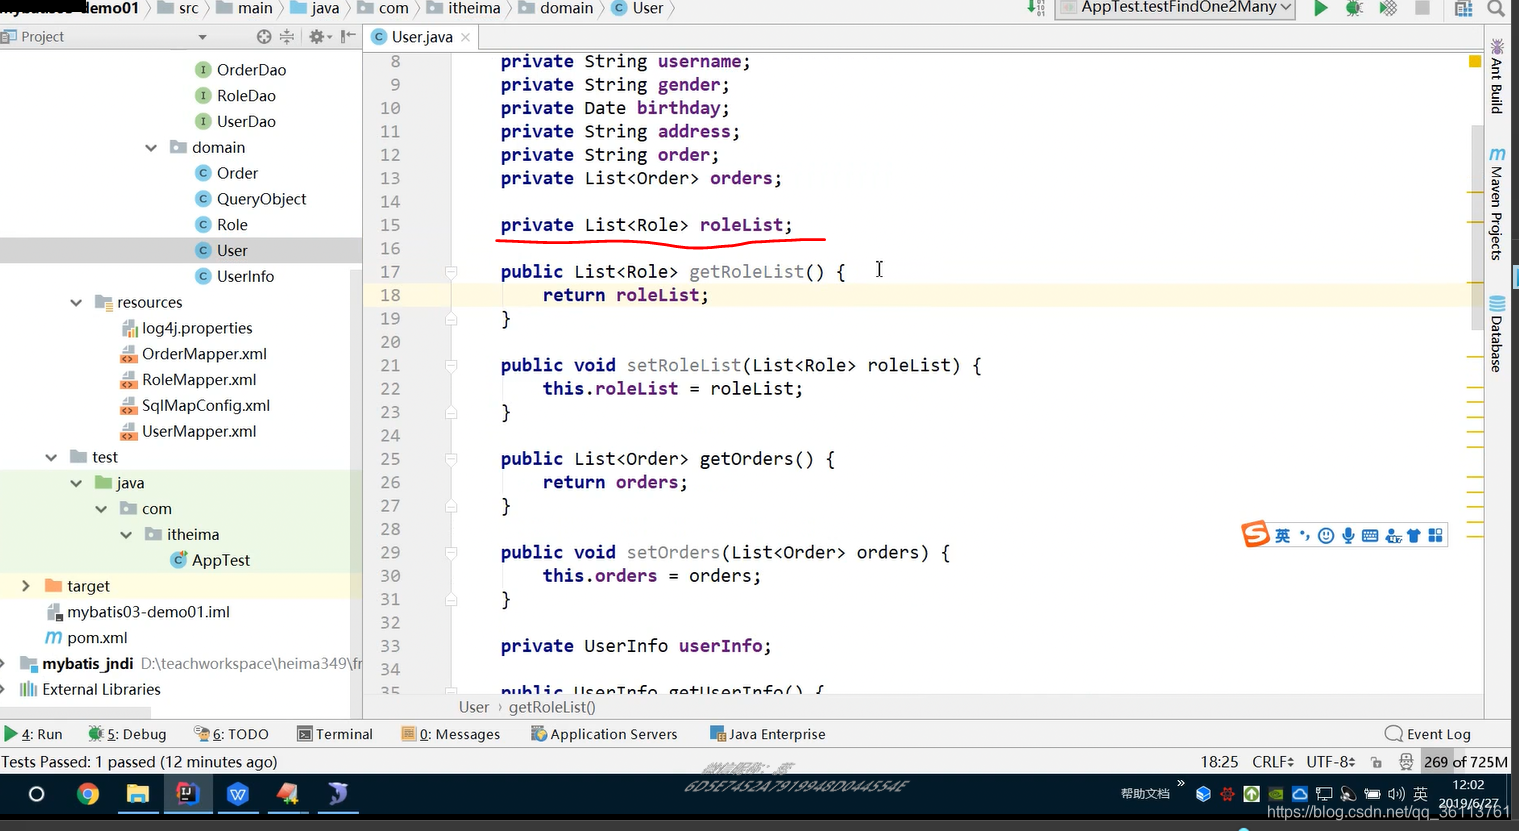Collapse the java folder under test
The width and height of the screenshot is (1519, 831).
pyautogui.click(x=76, y=484)
